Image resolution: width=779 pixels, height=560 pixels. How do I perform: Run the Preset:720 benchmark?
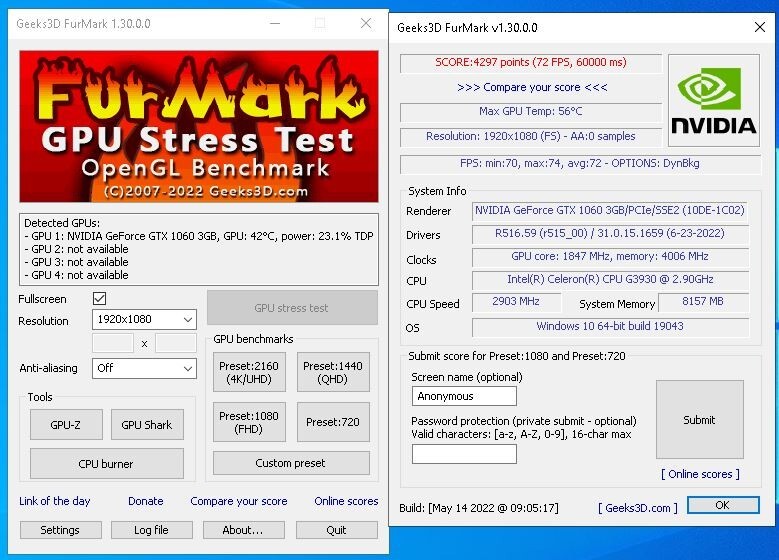click(333, 422)
